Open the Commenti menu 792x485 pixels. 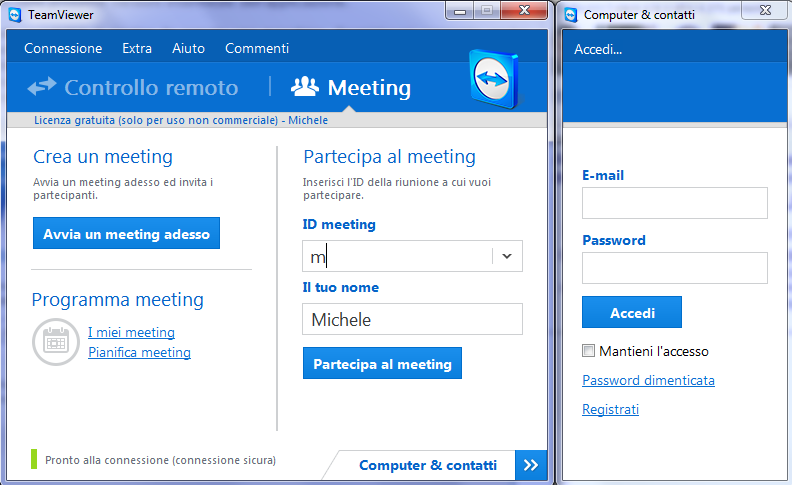pos(257,48)
